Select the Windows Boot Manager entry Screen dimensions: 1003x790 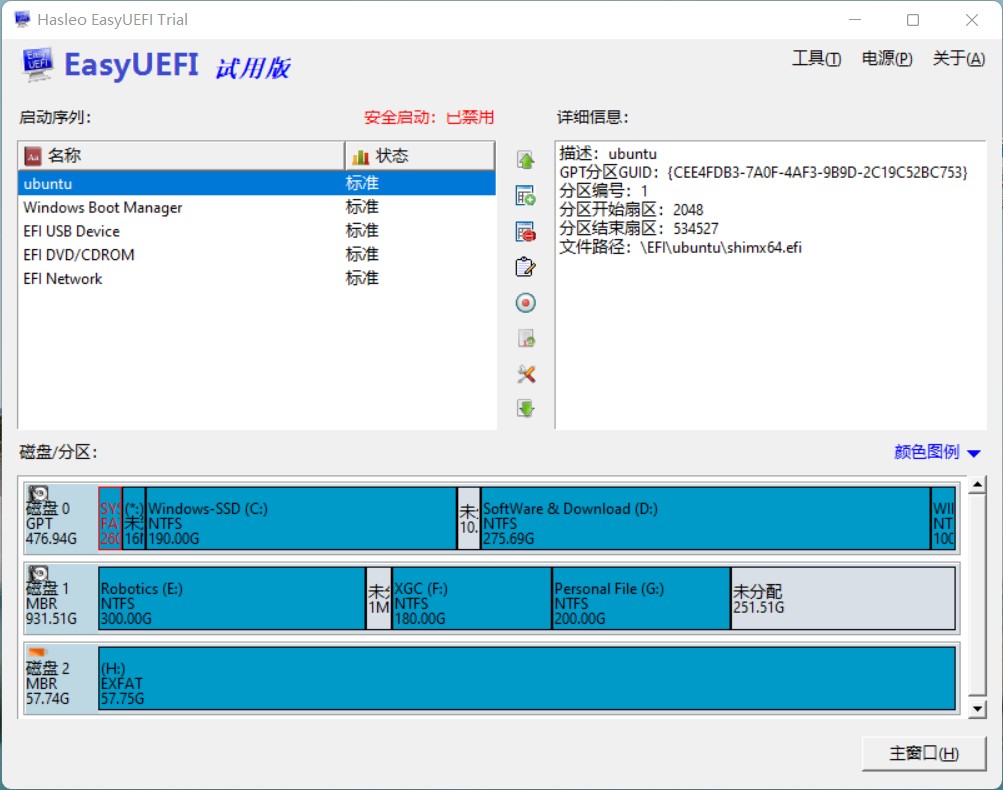[257, 207]
